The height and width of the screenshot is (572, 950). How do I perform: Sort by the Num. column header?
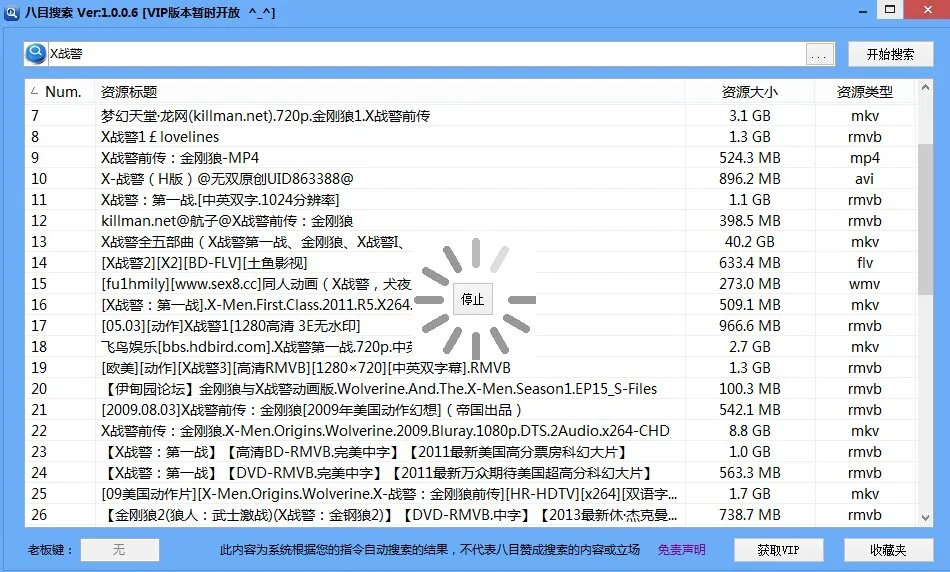[59, 91]
